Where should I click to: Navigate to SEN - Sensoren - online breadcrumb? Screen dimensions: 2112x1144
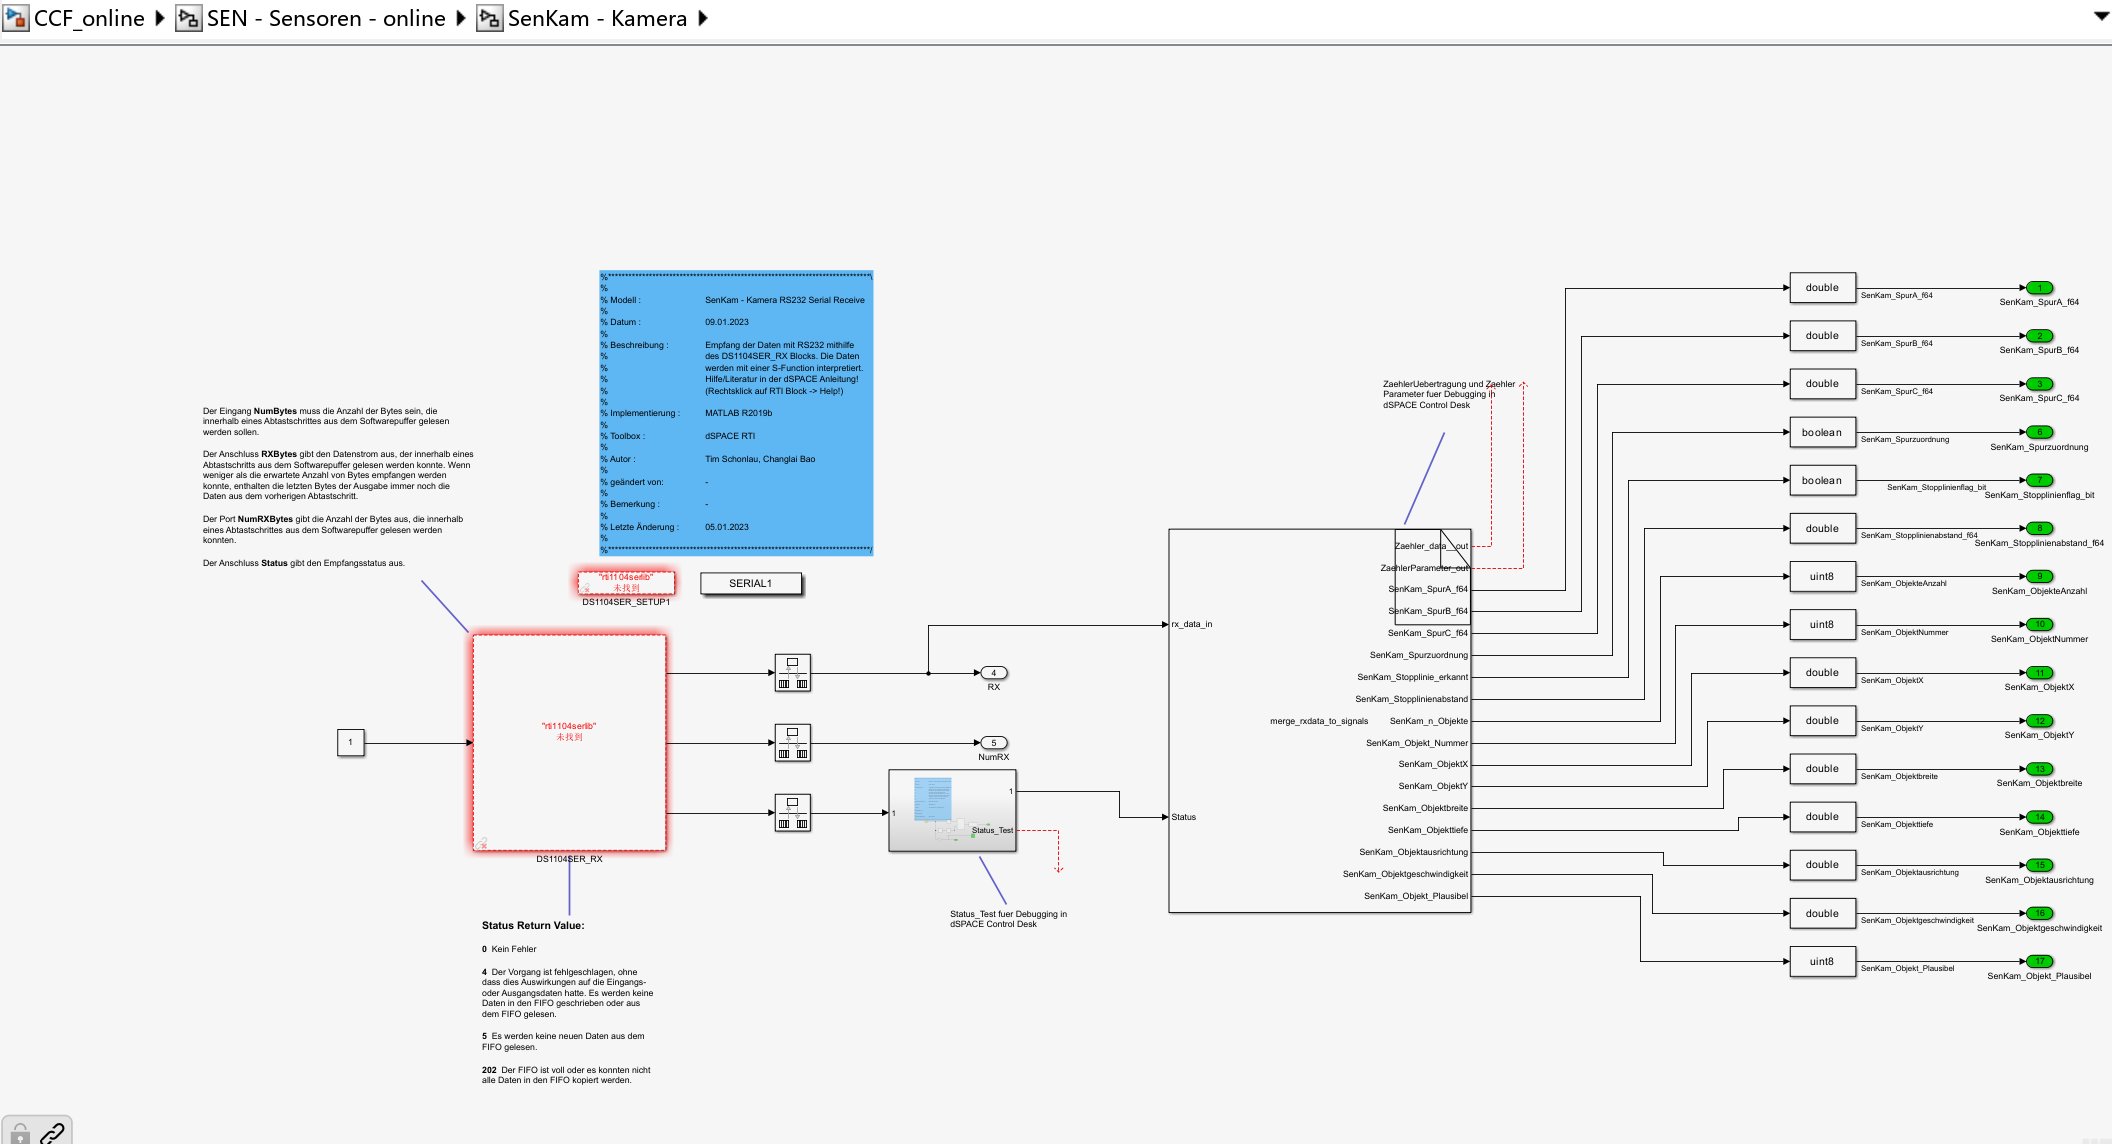326,18
